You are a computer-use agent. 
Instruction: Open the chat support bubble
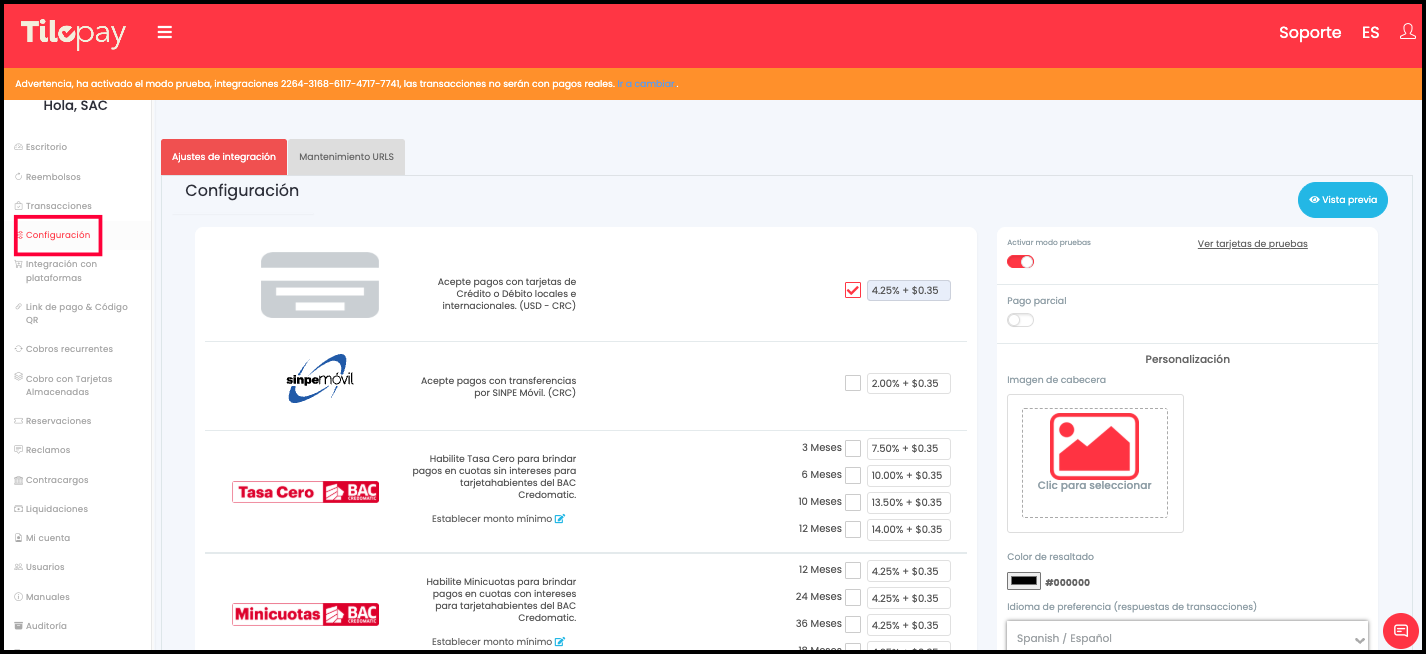1399,630
